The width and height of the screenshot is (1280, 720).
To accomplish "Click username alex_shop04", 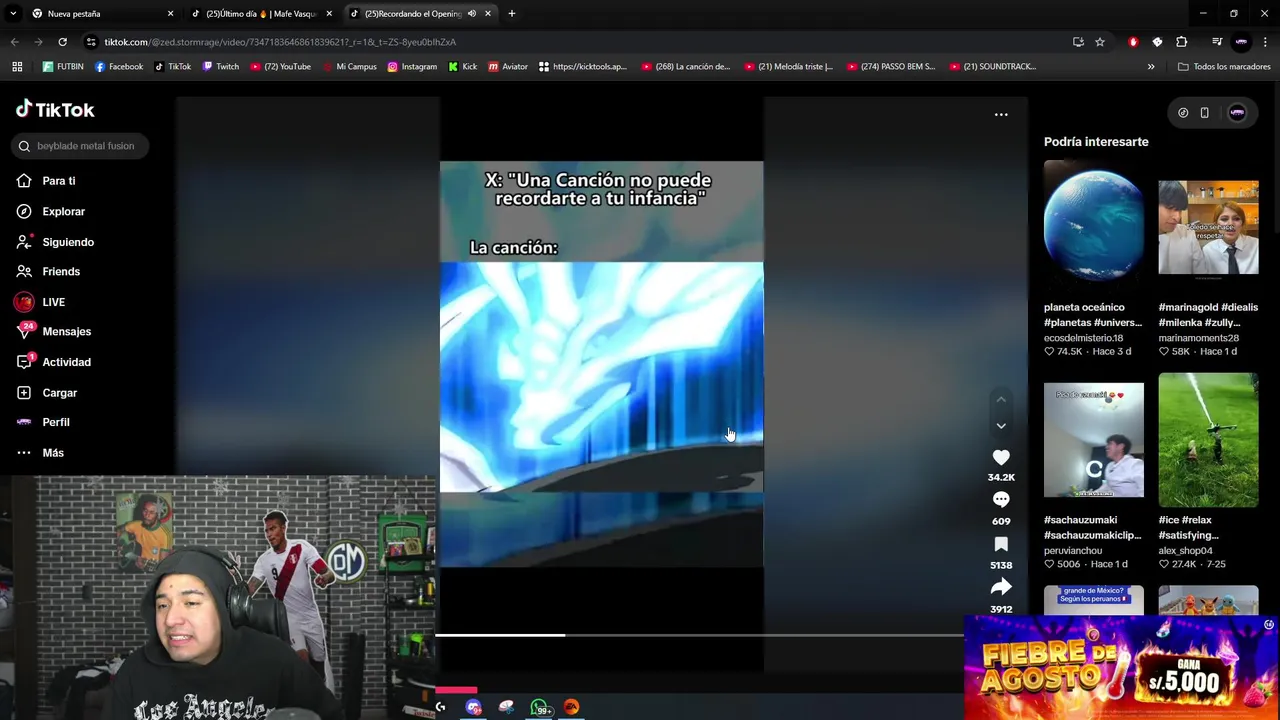I will [x=1185, y=551].
